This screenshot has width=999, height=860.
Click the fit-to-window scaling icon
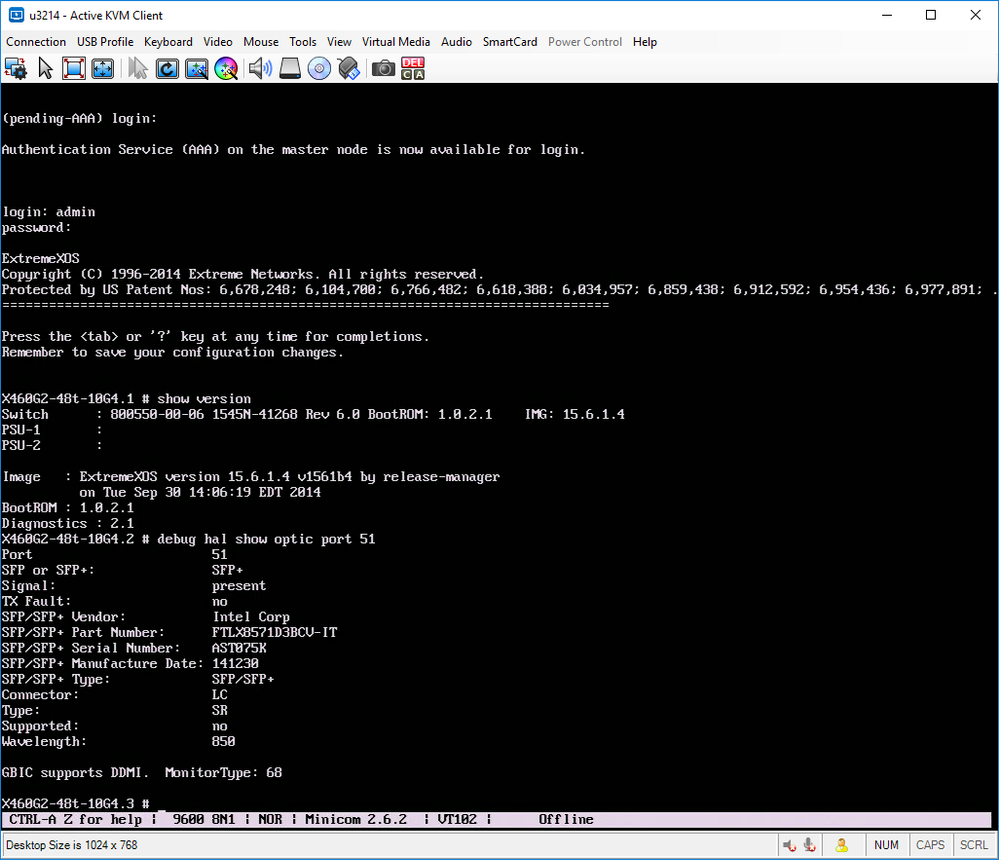(103, 68)
